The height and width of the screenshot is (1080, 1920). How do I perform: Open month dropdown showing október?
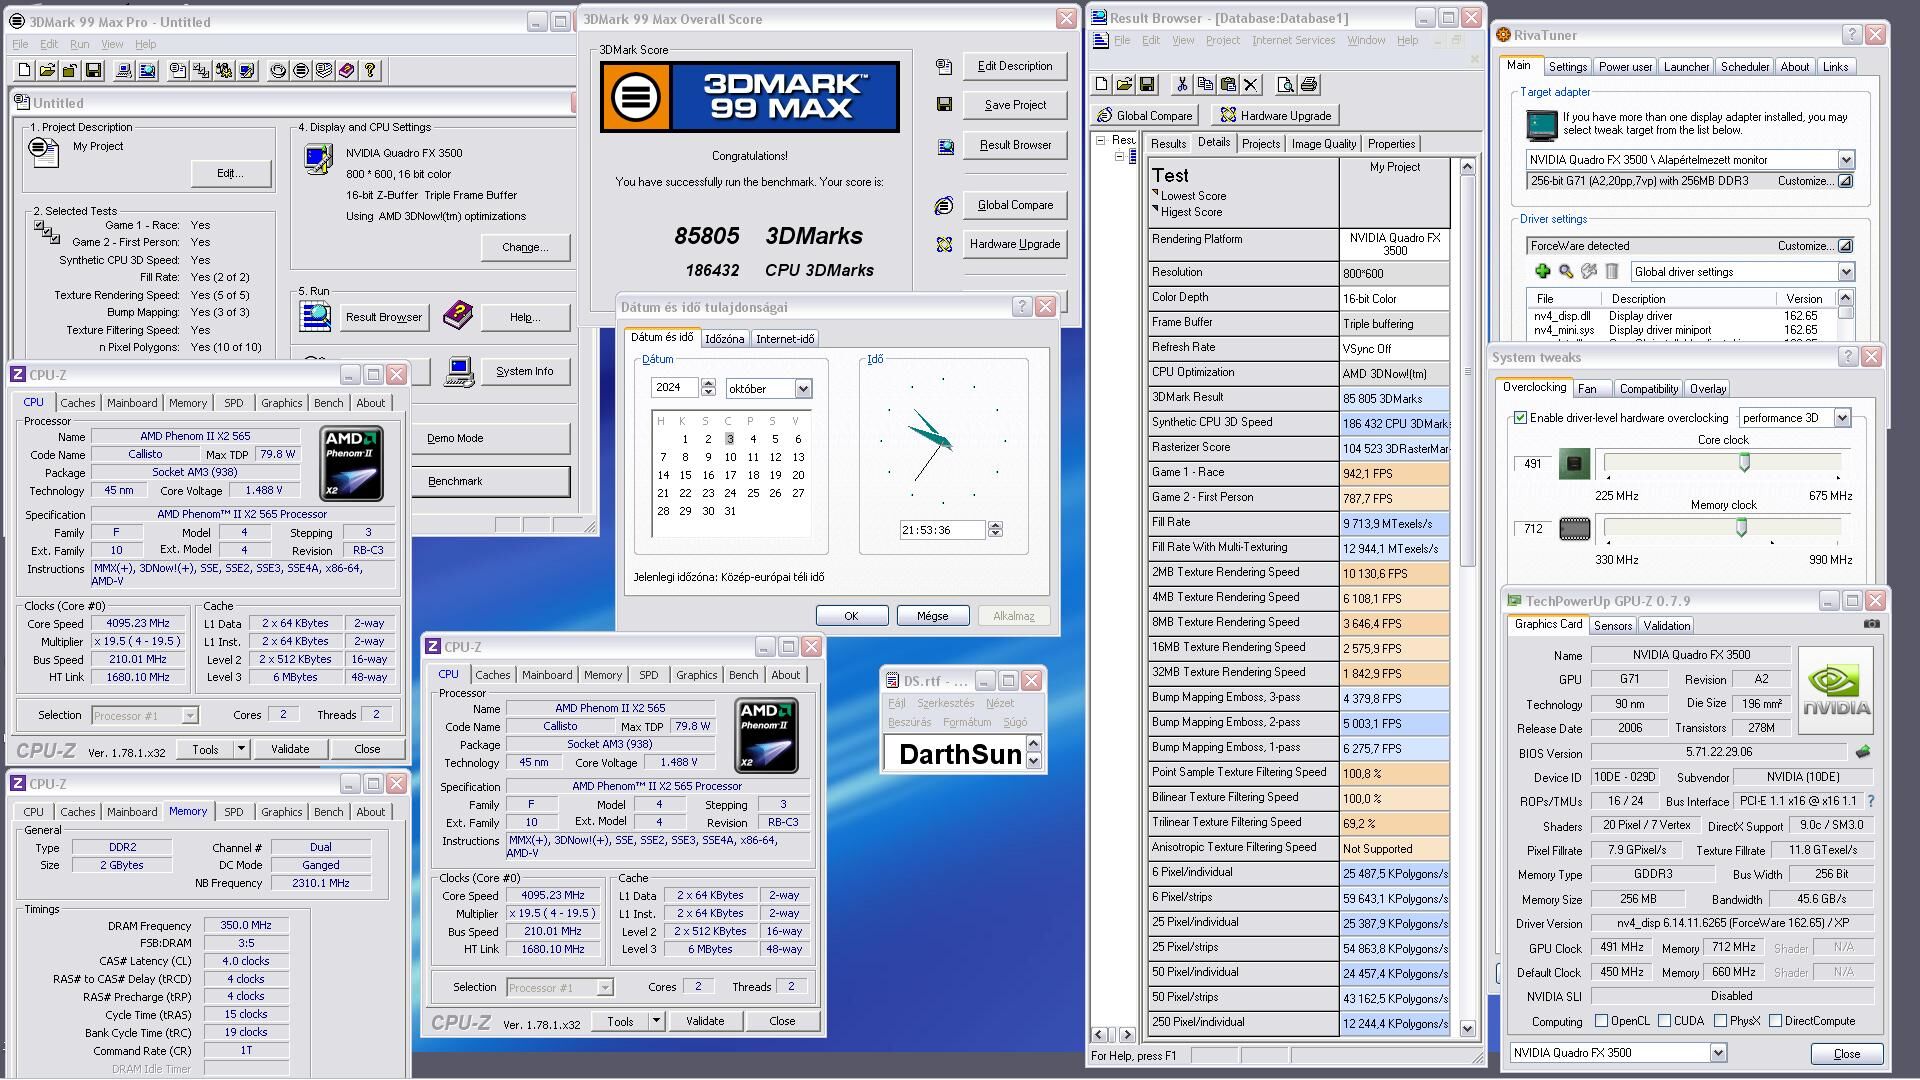[803, 388]
